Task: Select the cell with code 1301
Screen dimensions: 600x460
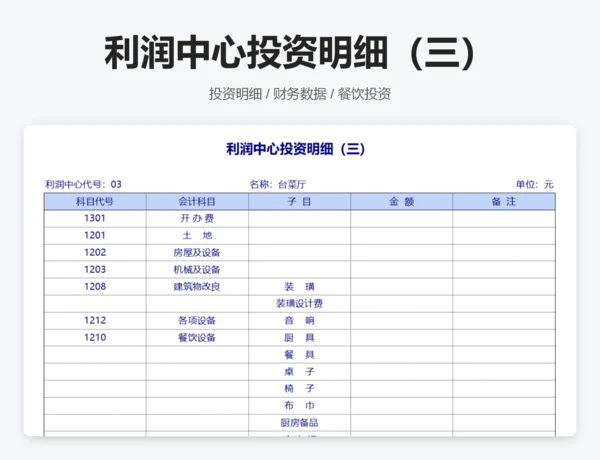Action: point(95,219)
